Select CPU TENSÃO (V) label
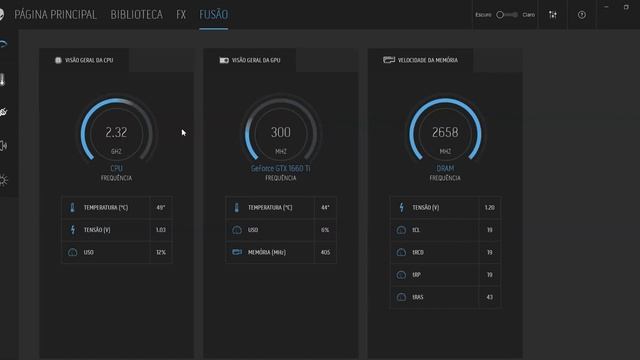The image size is (640, 360). 97,230
